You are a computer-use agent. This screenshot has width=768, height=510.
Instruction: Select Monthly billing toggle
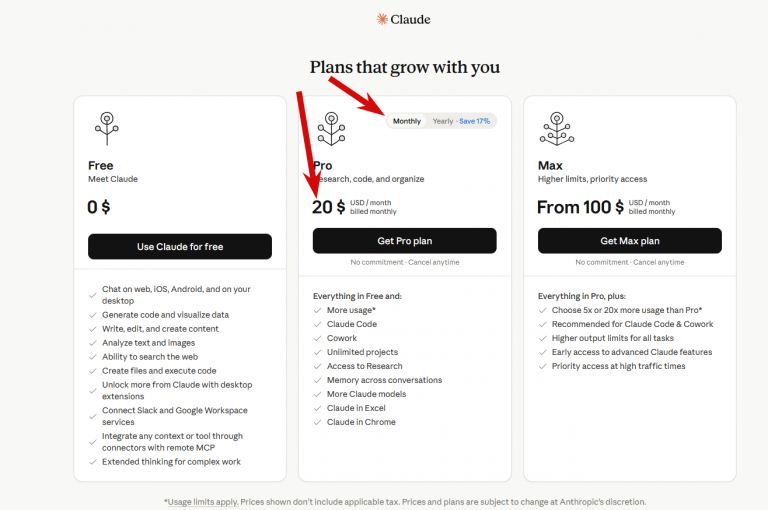click(407, 121)
